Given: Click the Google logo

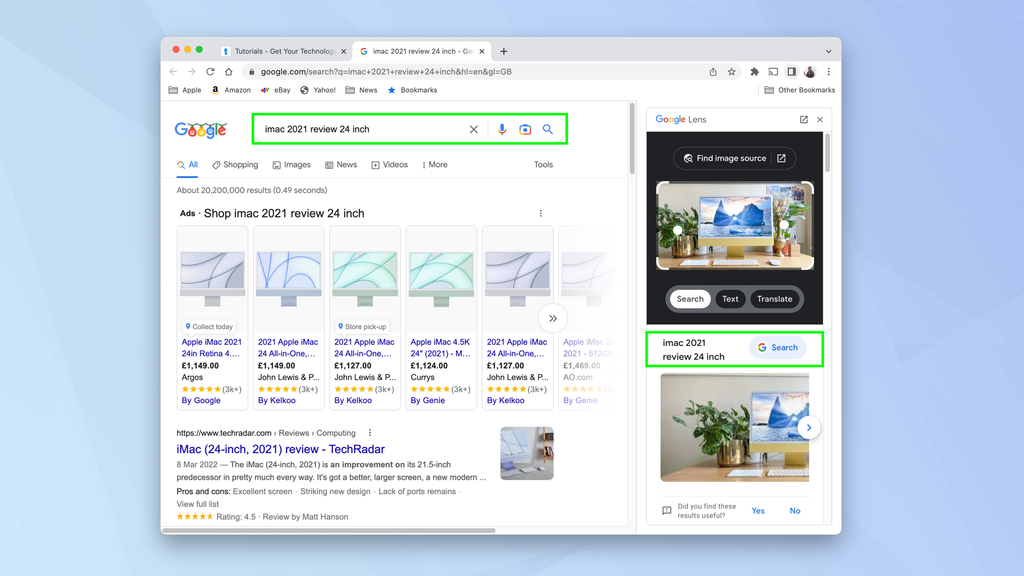Looking at the screenshot, I should 199,128.
